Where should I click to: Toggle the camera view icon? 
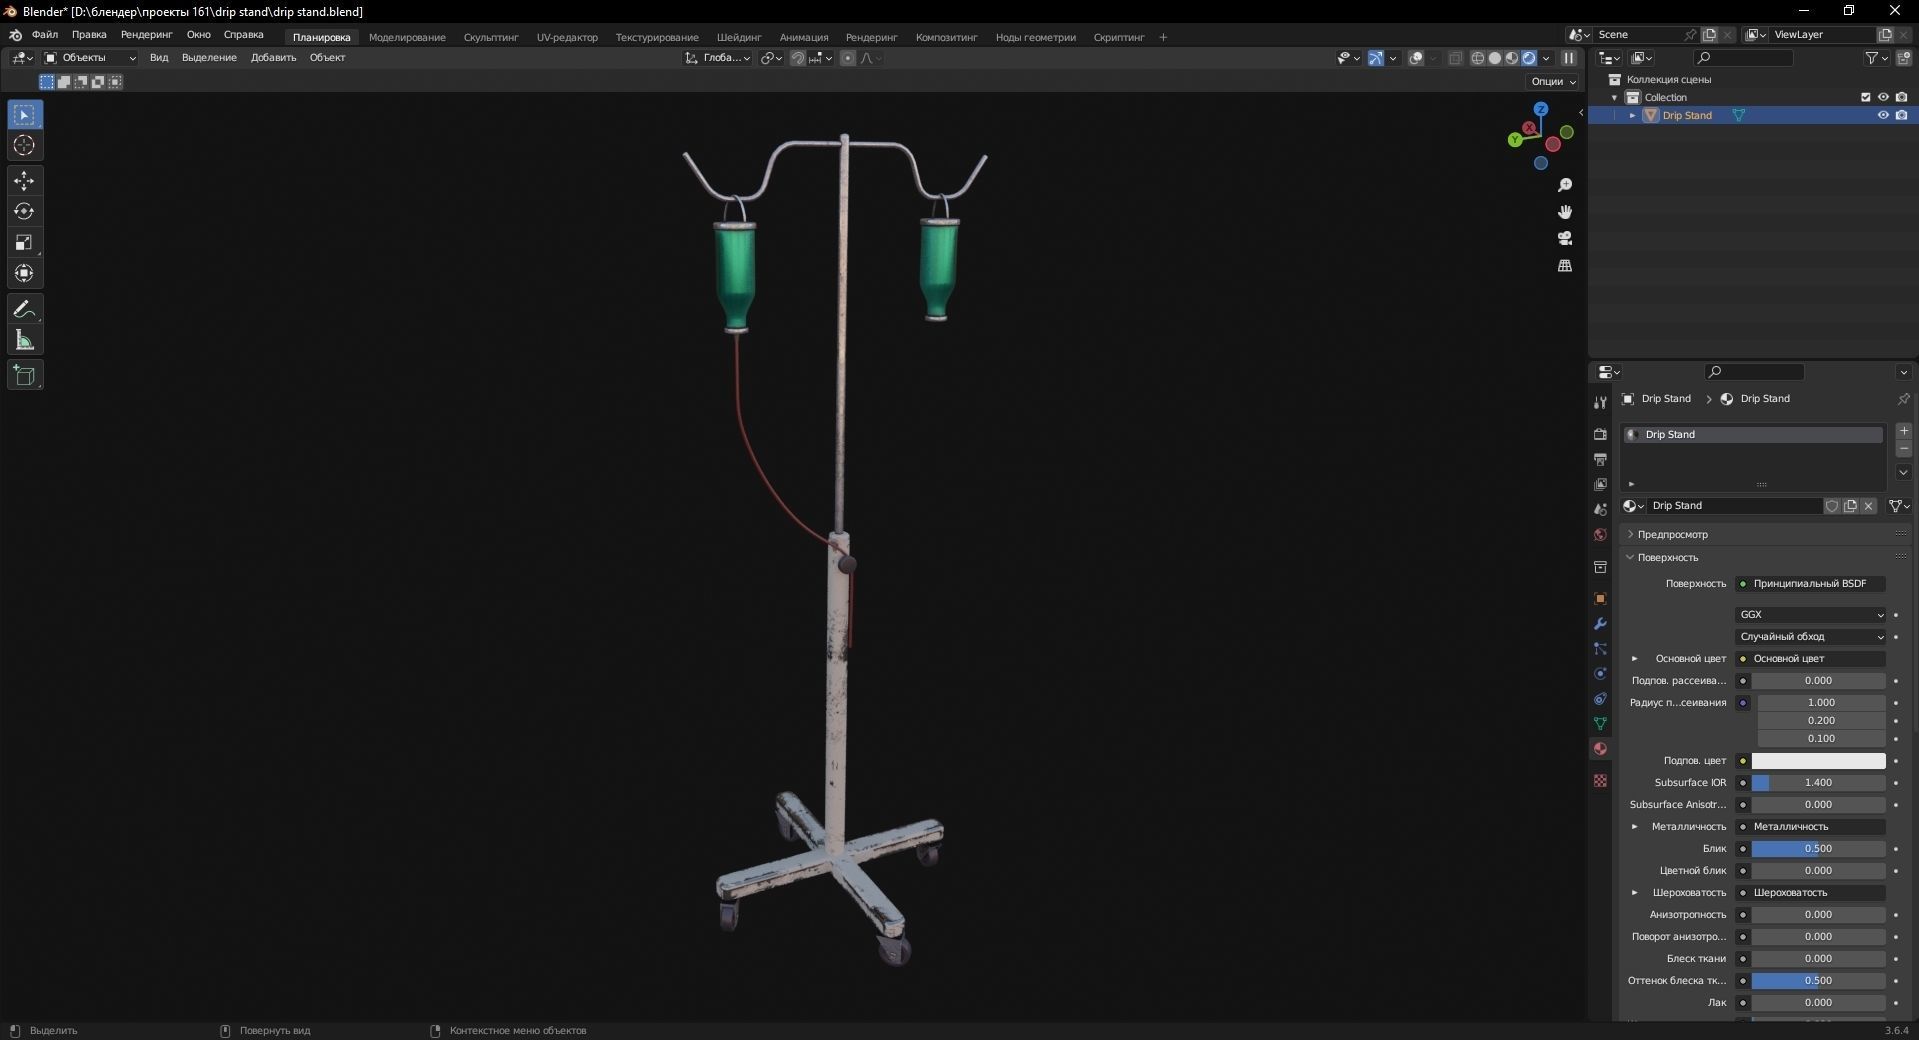pyautogui.click(x=1565, y=238)
